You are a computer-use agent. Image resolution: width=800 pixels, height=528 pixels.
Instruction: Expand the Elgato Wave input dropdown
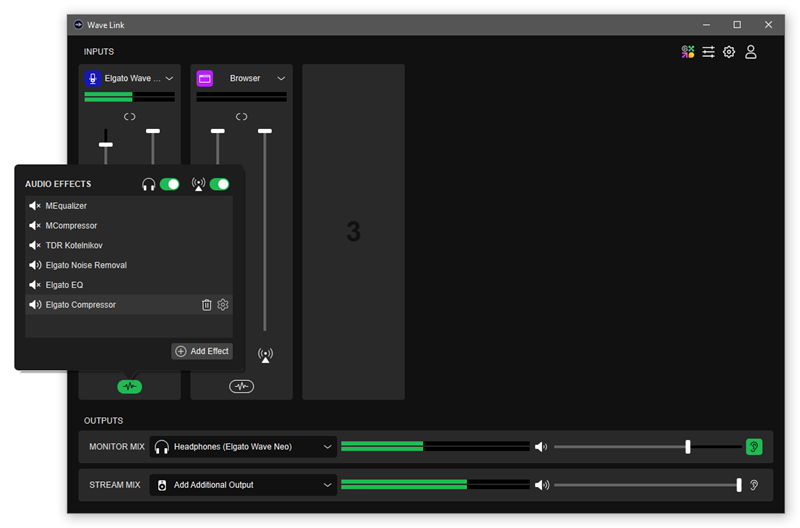pyautogui.click(x=169, y=79)
